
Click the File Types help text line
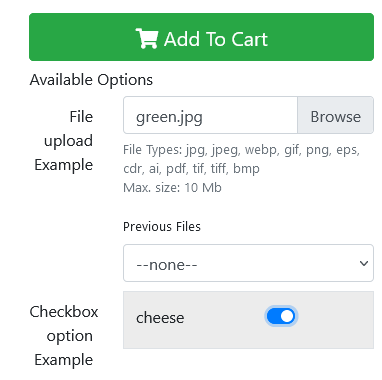point(241,150)
